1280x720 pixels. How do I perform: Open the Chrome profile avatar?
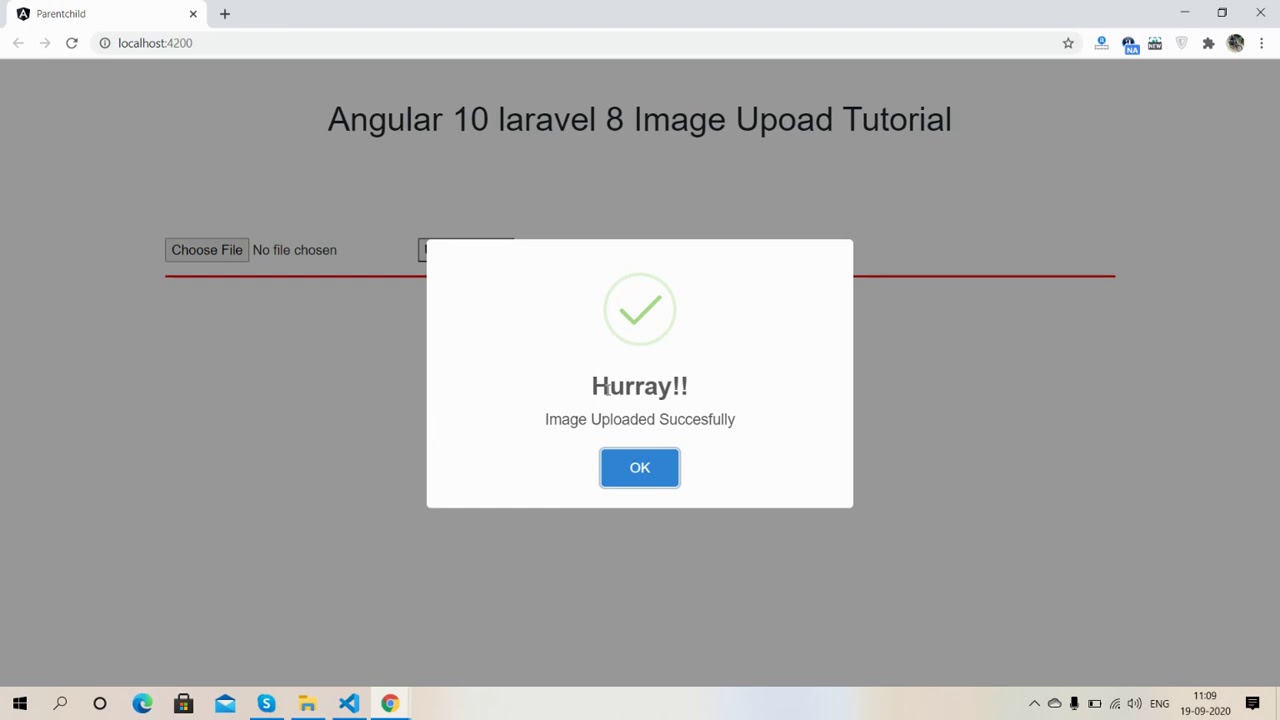click(x=1235, y=43)
